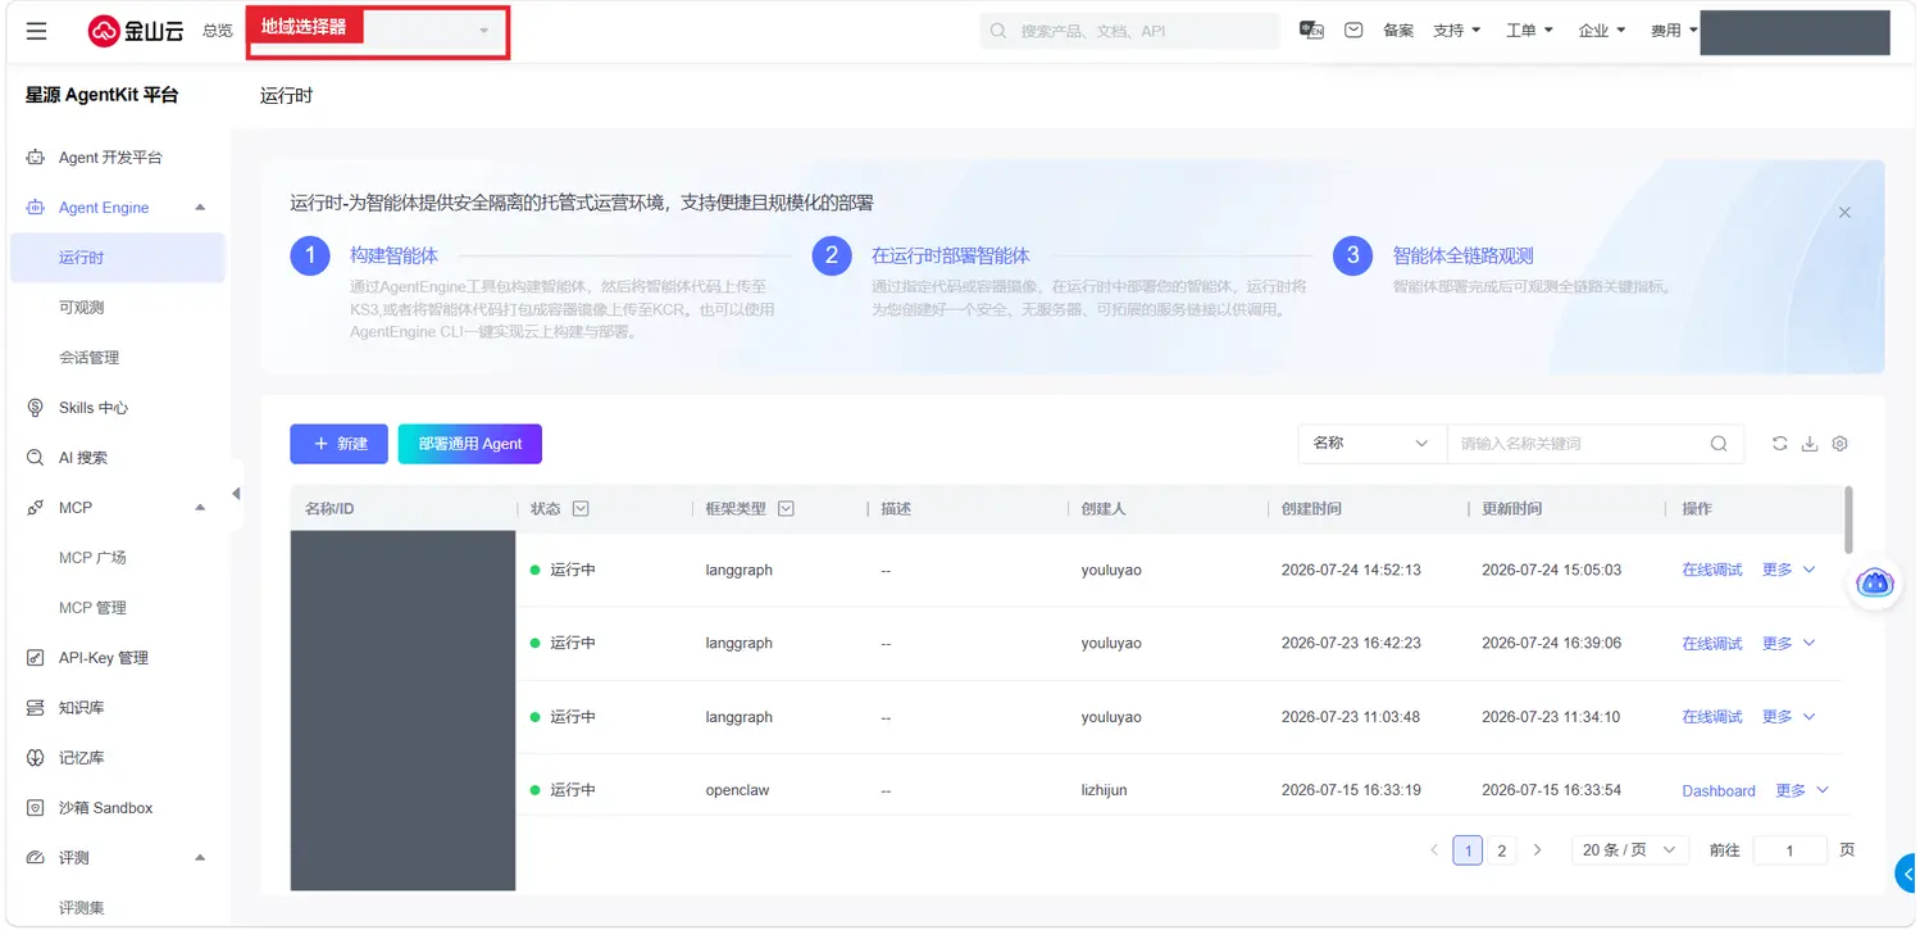
Task: Open the floating AI assistant robot
Action: pyautogui.click(x=1875, y=582)
